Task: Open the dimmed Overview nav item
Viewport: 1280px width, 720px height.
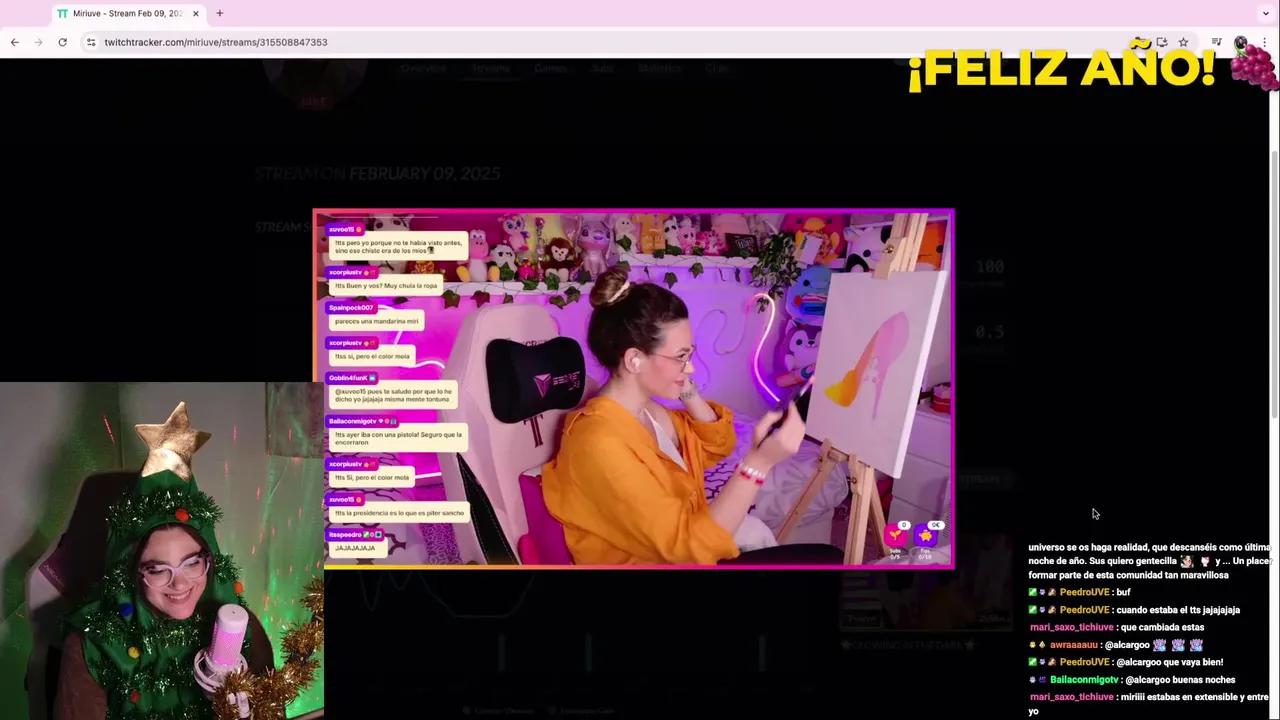Action: click(x=423, y=68)
